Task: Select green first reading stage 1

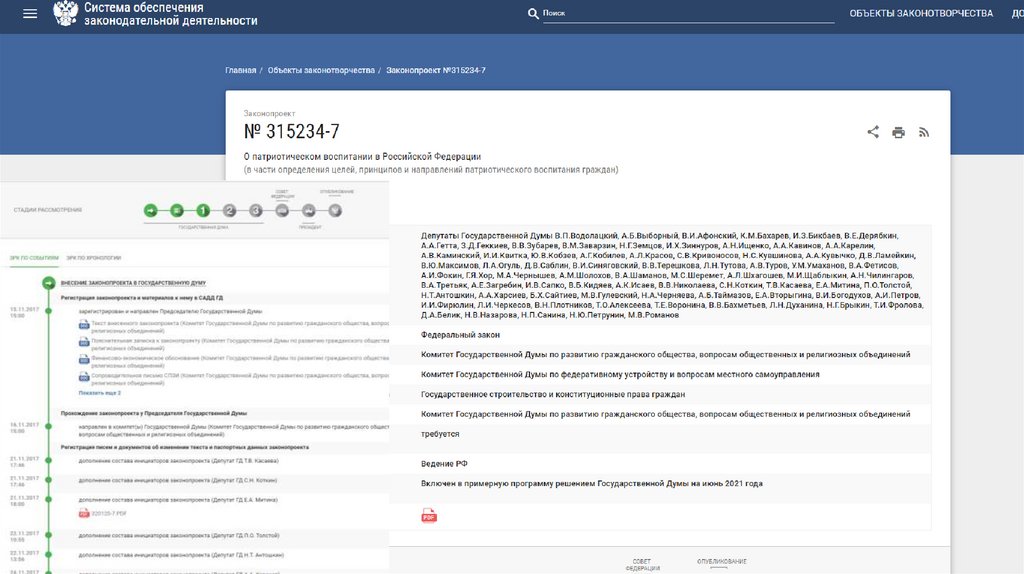Action: pos(203,210)
